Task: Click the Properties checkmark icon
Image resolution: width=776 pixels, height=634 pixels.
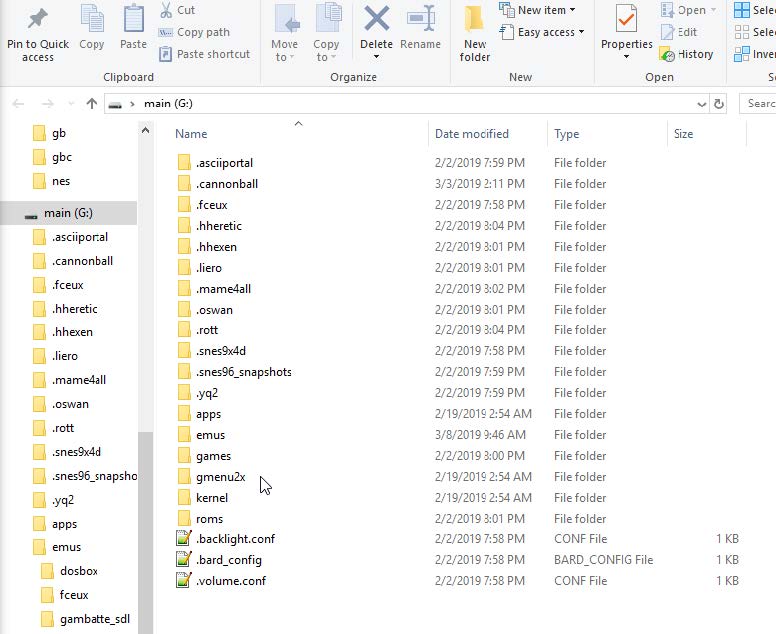Action: coord(627,19)
